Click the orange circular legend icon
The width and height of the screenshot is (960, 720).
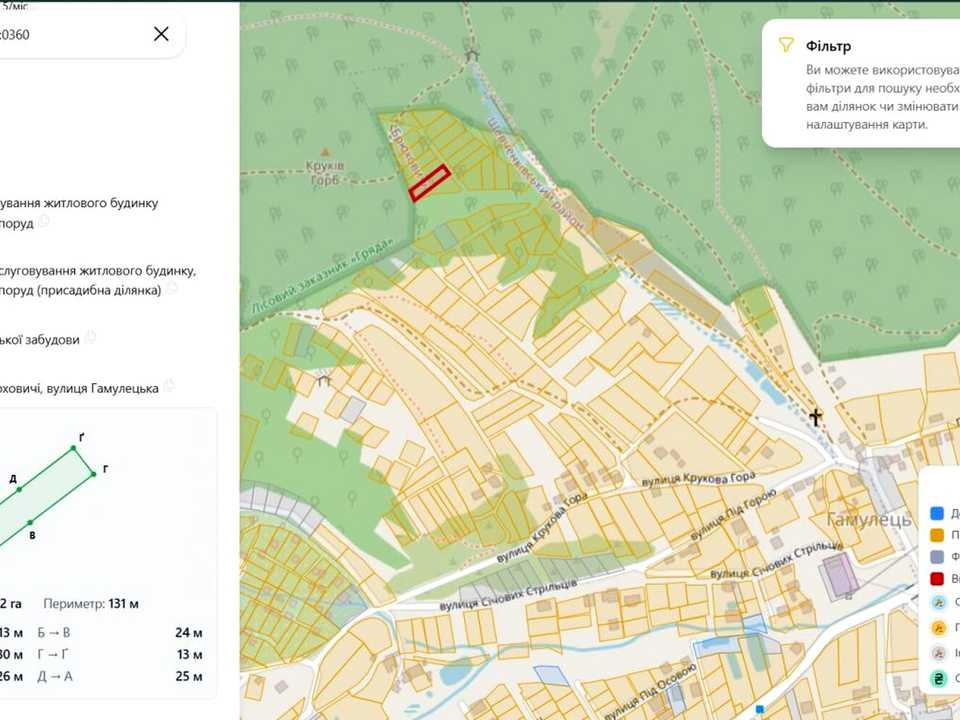[x=939, y=628]
